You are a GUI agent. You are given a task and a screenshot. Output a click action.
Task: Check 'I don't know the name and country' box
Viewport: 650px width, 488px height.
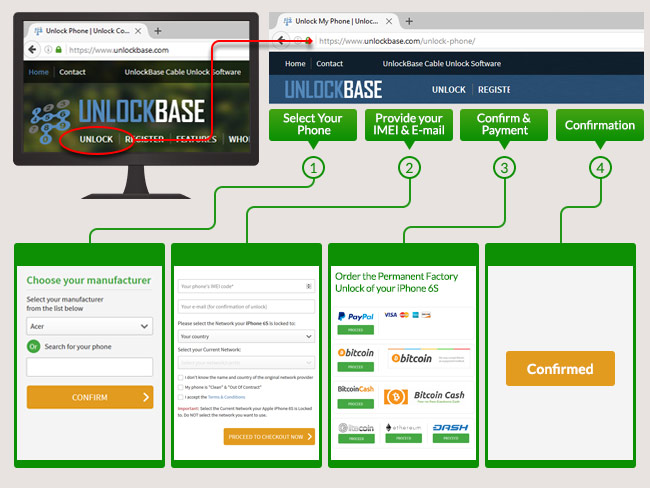[x=180, y=377]
